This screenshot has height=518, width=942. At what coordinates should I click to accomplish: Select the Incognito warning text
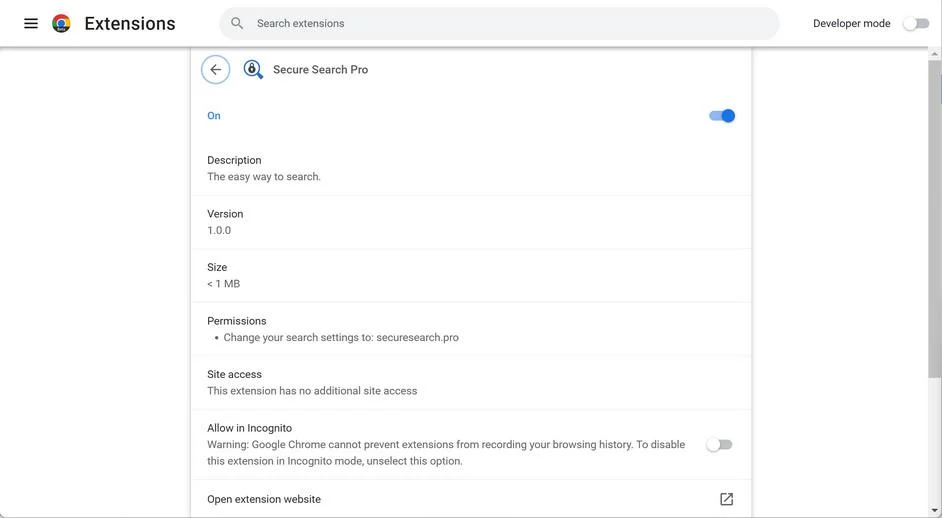[446, 453]
